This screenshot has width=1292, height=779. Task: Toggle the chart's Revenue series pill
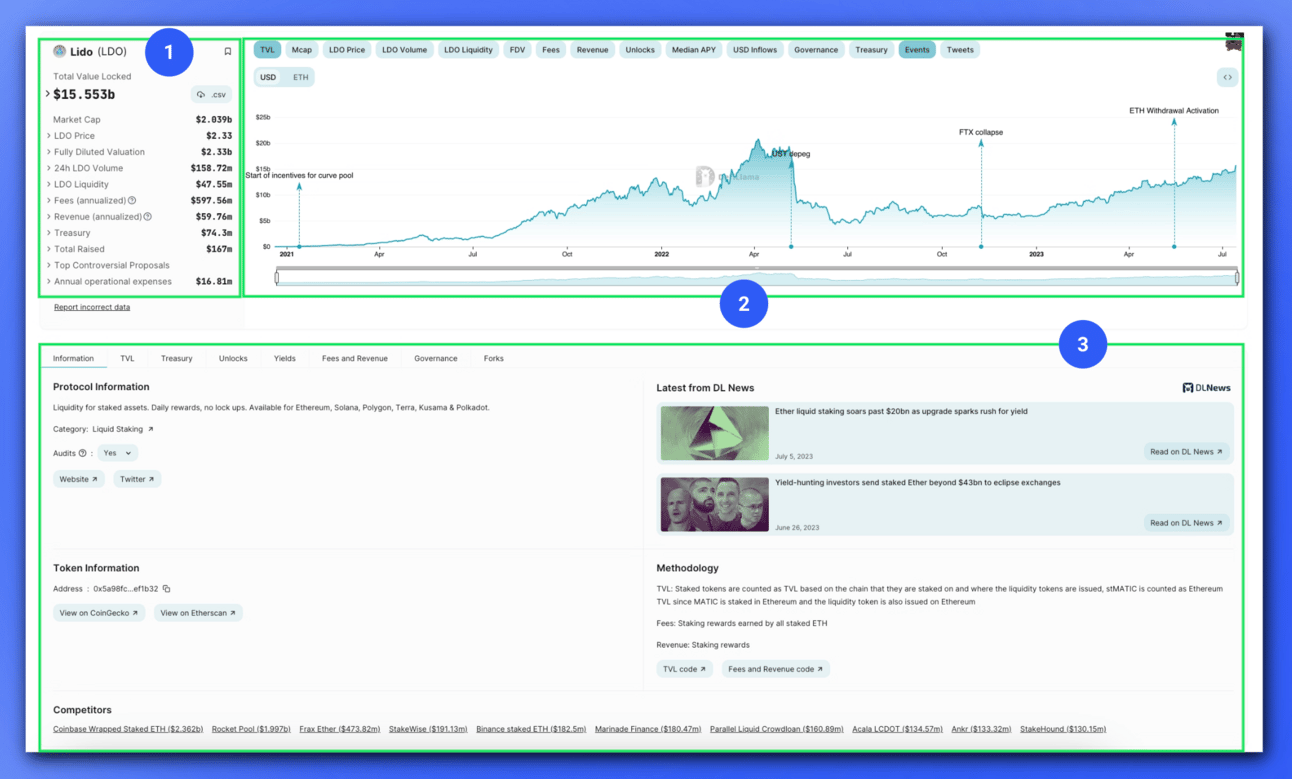(592, 50)
